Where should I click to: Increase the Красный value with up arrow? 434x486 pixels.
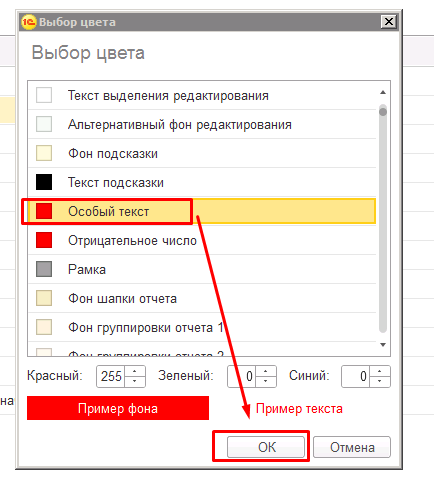coord(135,371)
